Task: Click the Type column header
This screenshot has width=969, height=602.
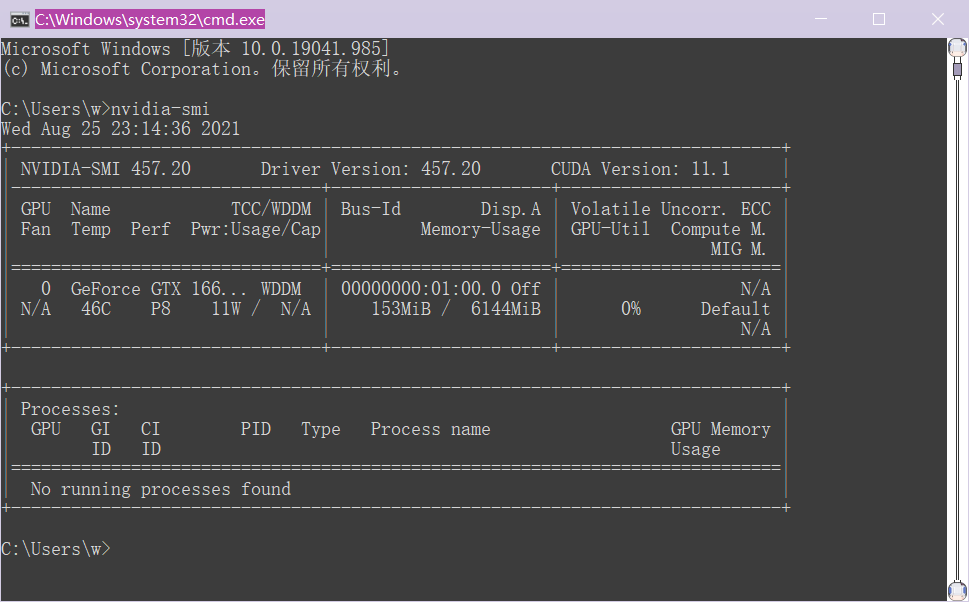Action: coord(321,429)
